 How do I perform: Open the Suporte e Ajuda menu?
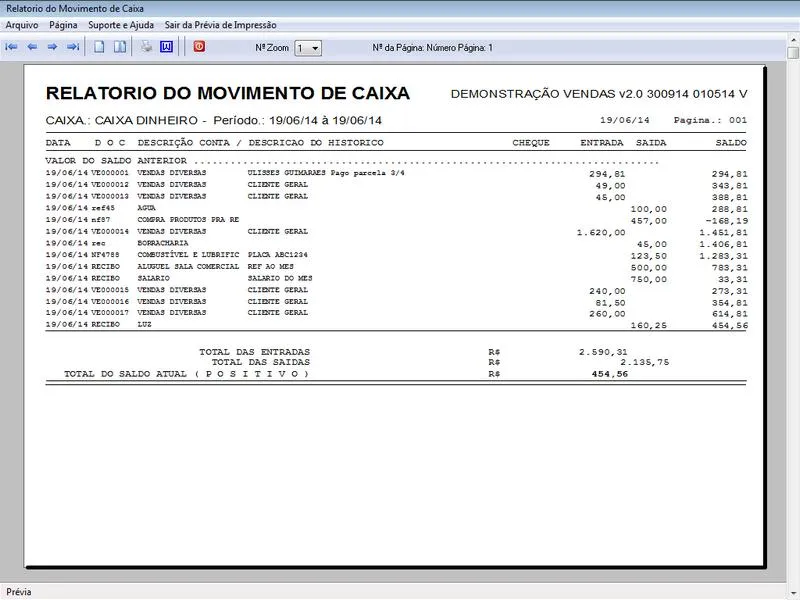(x=119, y=25)
